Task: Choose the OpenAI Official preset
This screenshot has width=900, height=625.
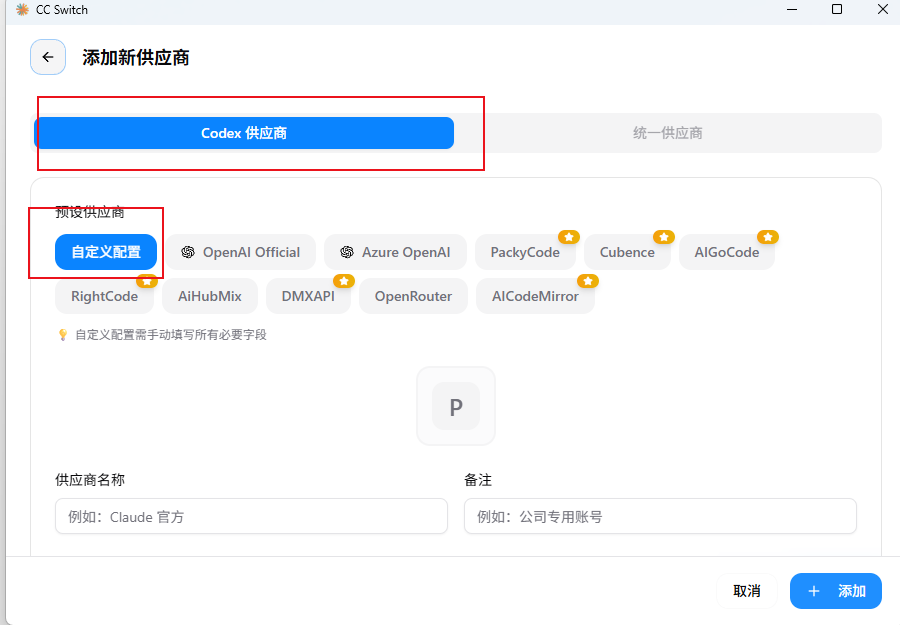Action: pyautogui.click(x=240, y=252)
